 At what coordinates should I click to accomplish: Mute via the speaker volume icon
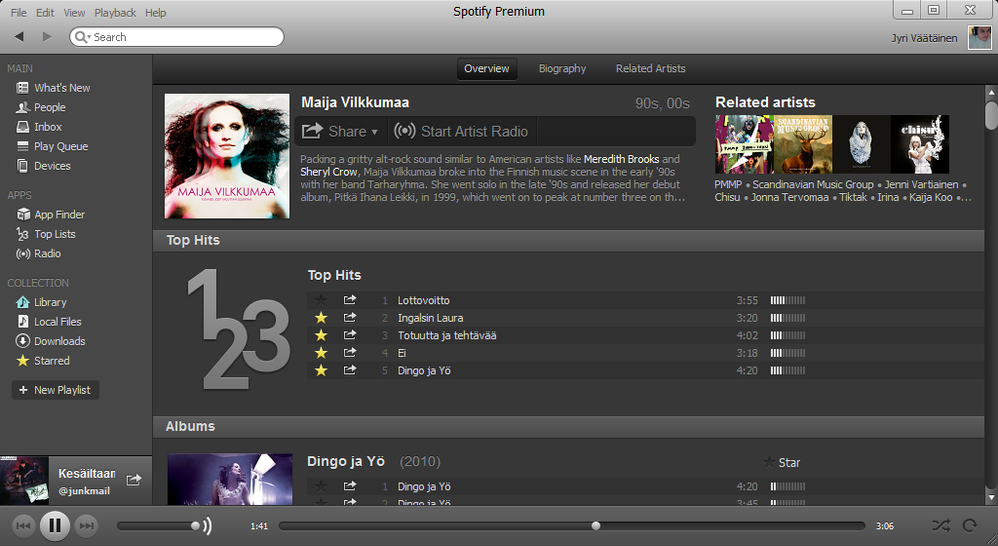pos(207,526)
